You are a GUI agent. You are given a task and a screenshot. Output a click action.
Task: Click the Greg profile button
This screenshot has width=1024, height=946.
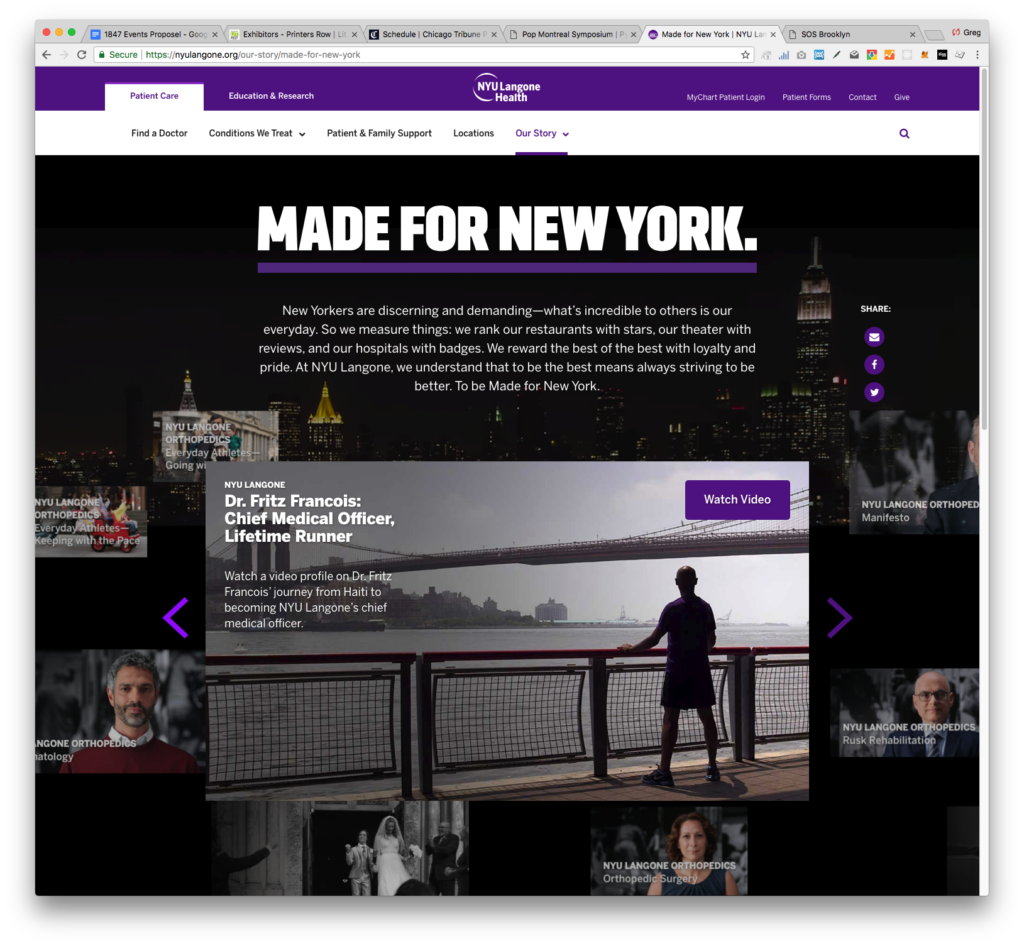click(967, 33)
